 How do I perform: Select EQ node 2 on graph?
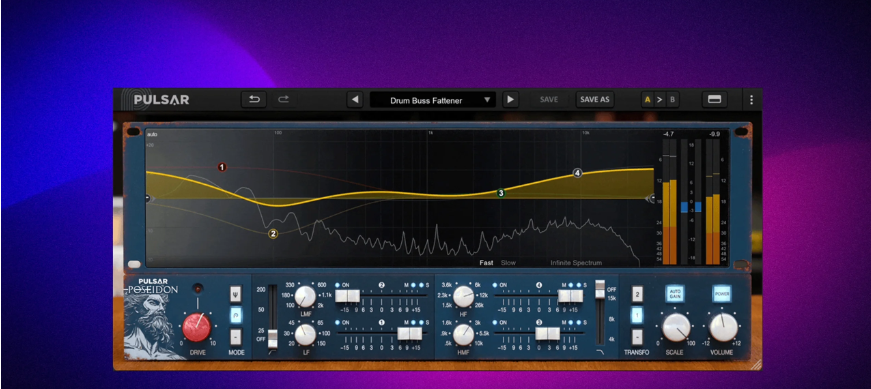point(273,234)
